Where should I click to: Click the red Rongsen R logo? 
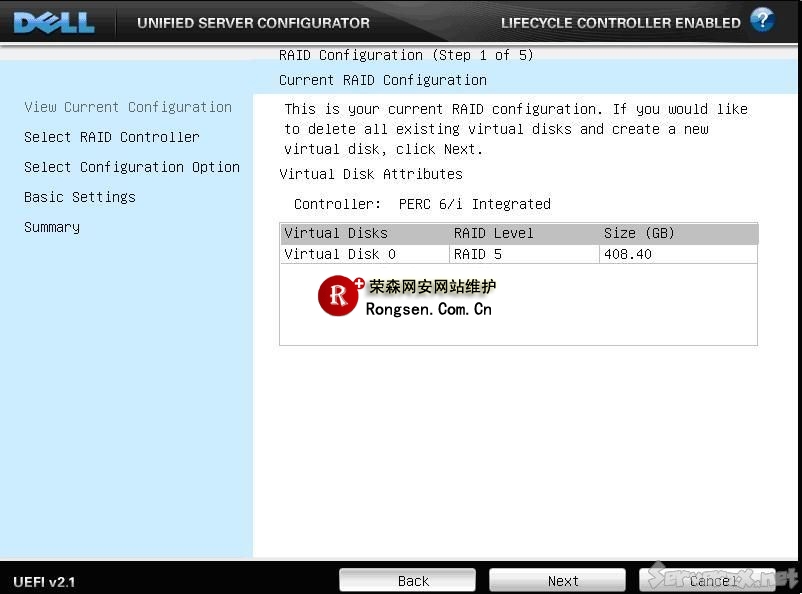click(x=338, y=296)
